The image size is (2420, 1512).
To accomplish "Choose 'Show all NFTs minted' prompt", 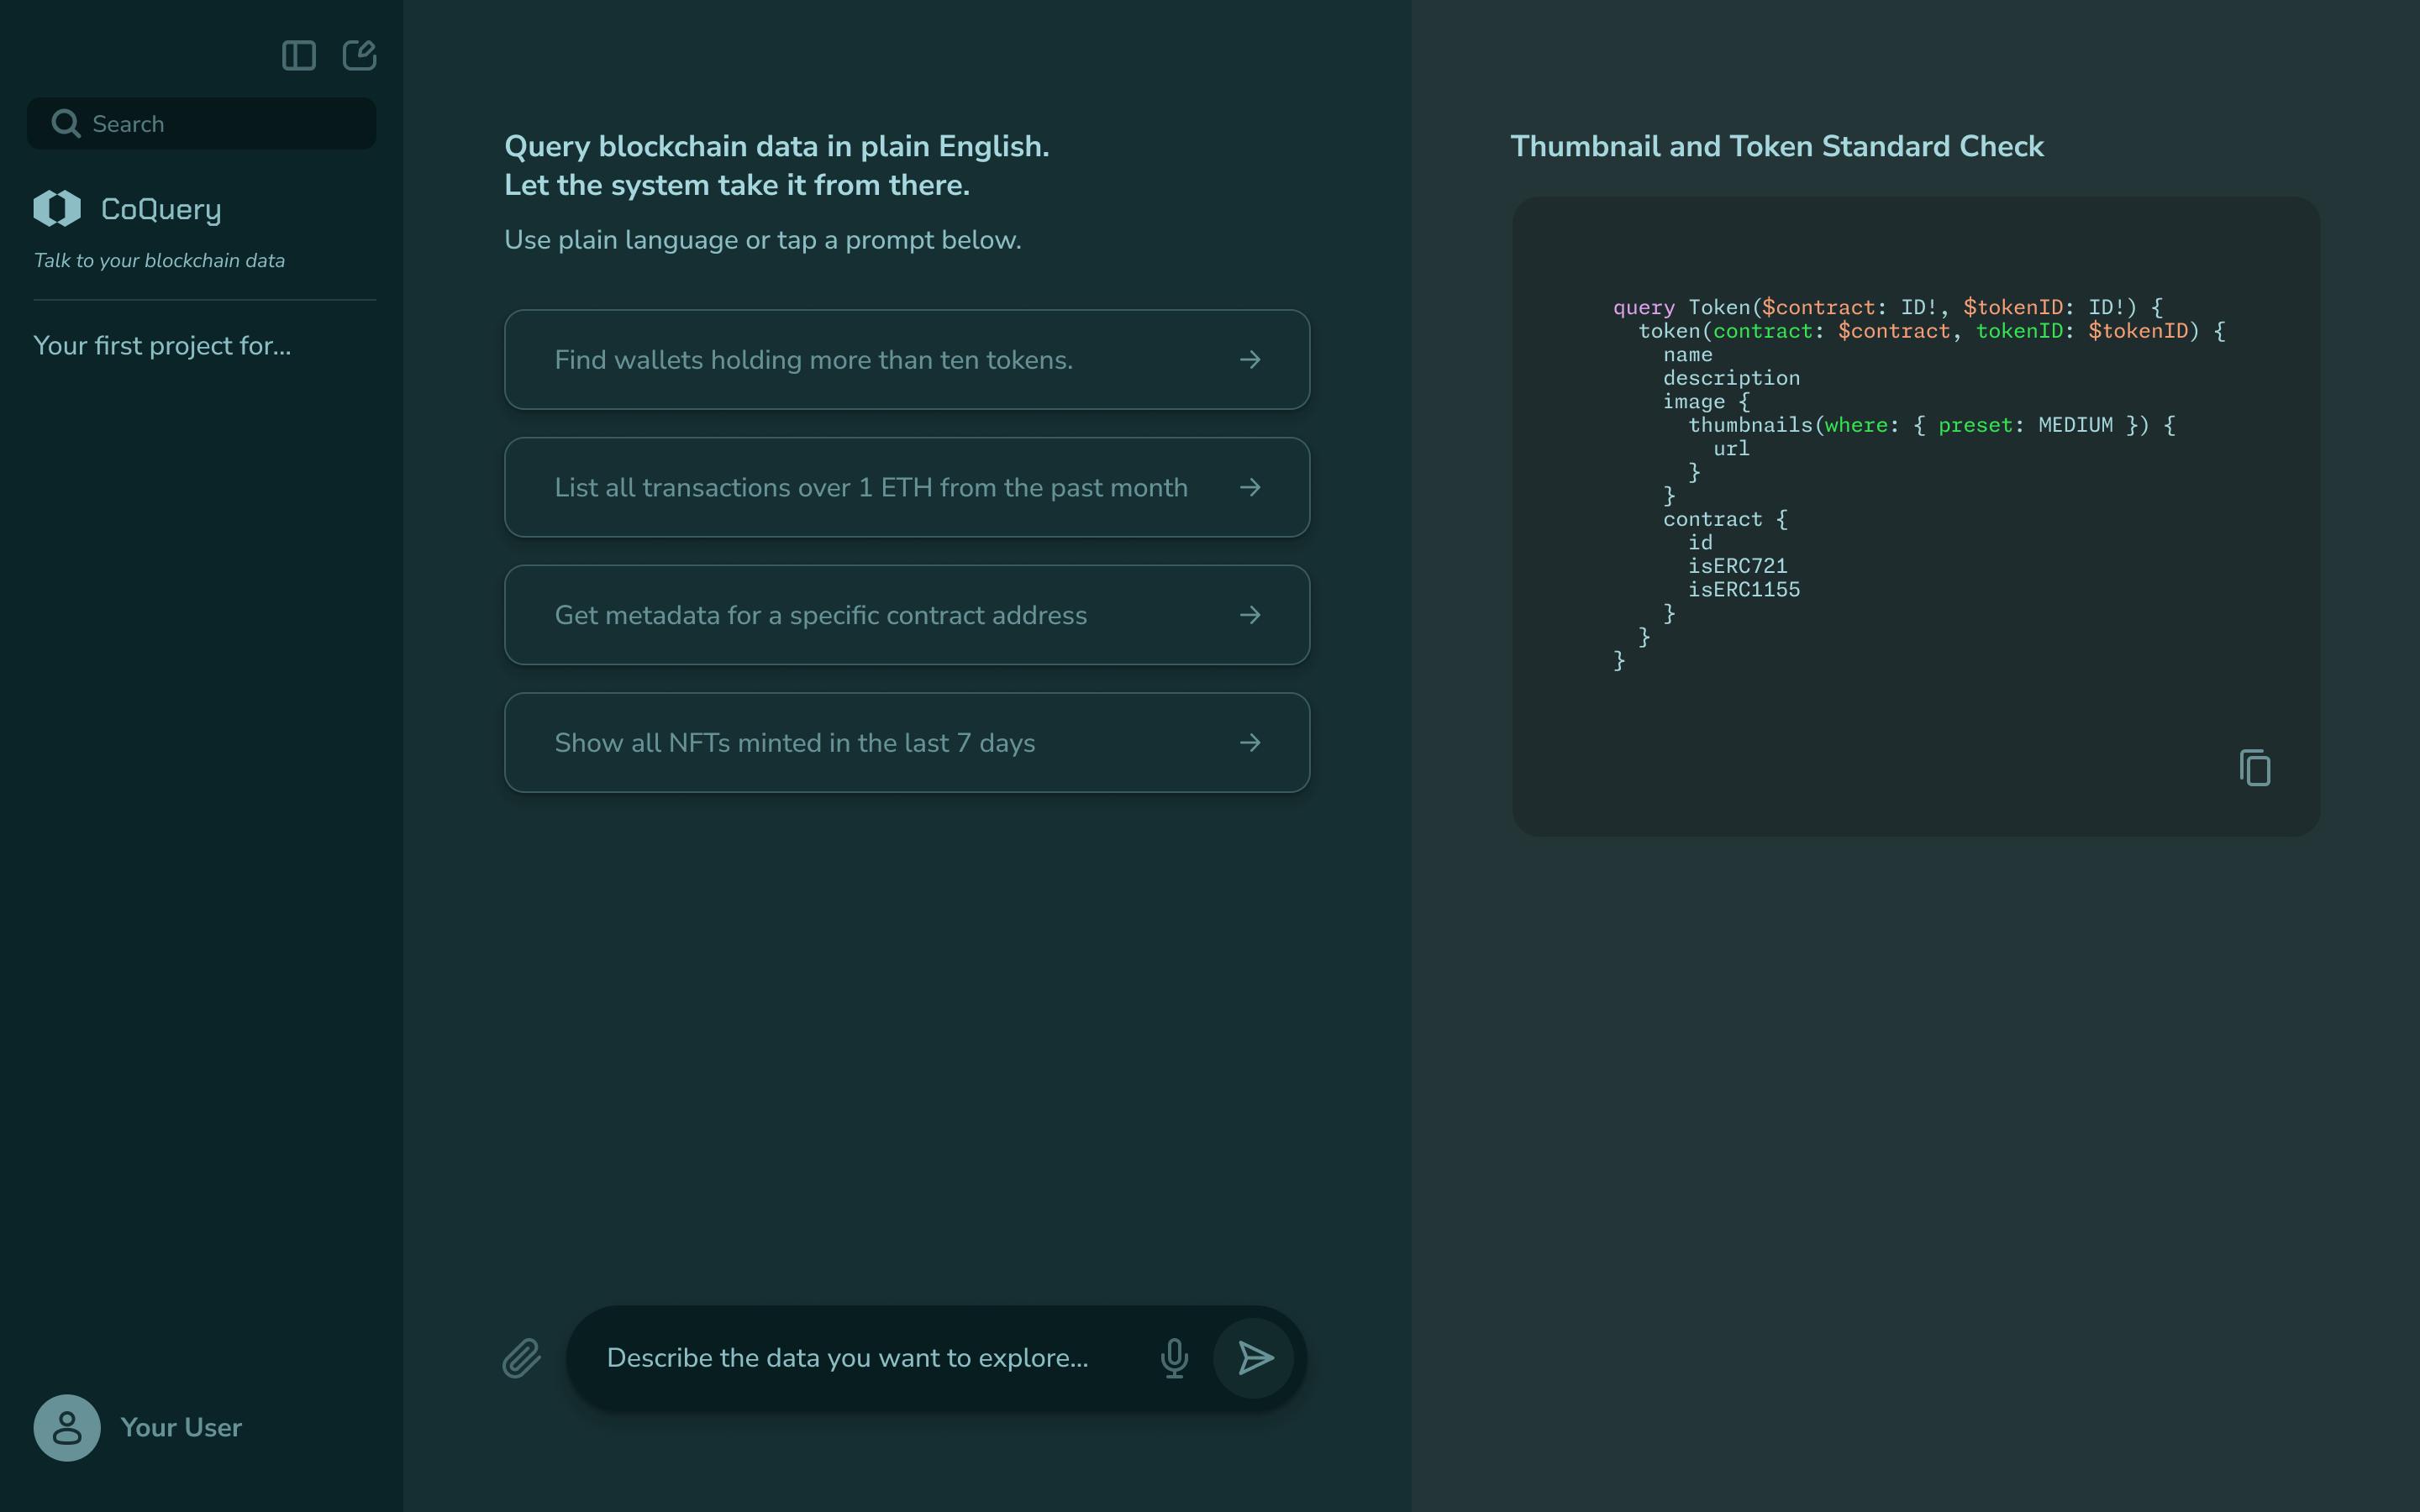I will (x=794, y=743).
